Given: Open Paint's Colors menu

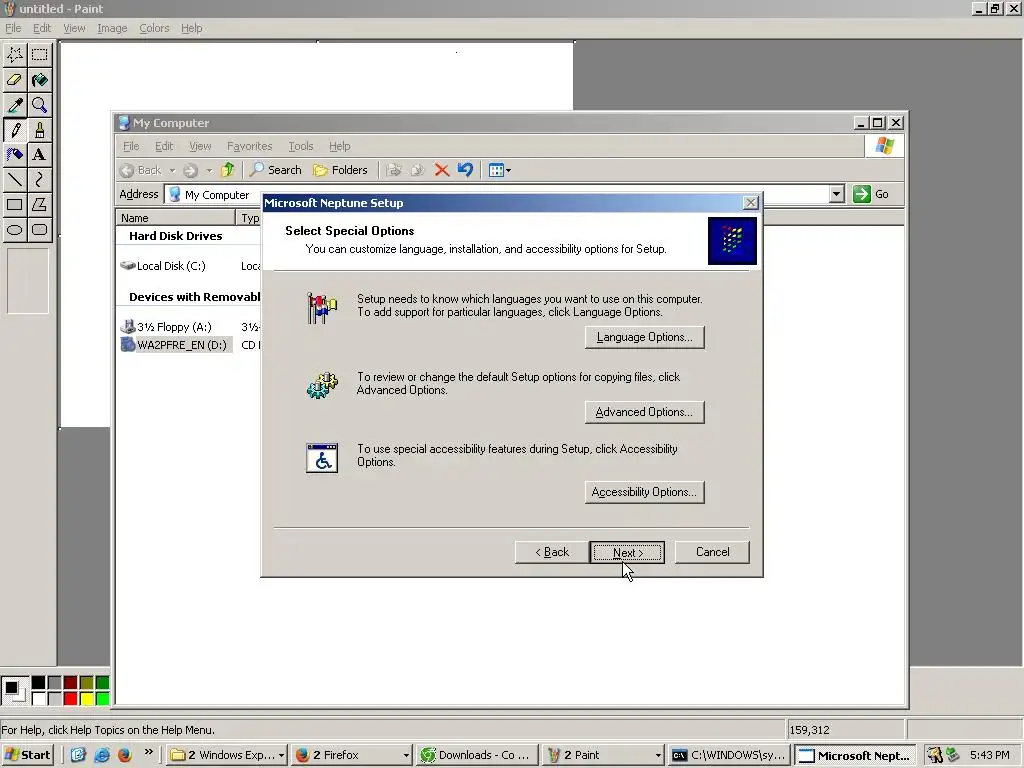Looking at the screenshot, I should pyautogui.click(x=154, y=28).
